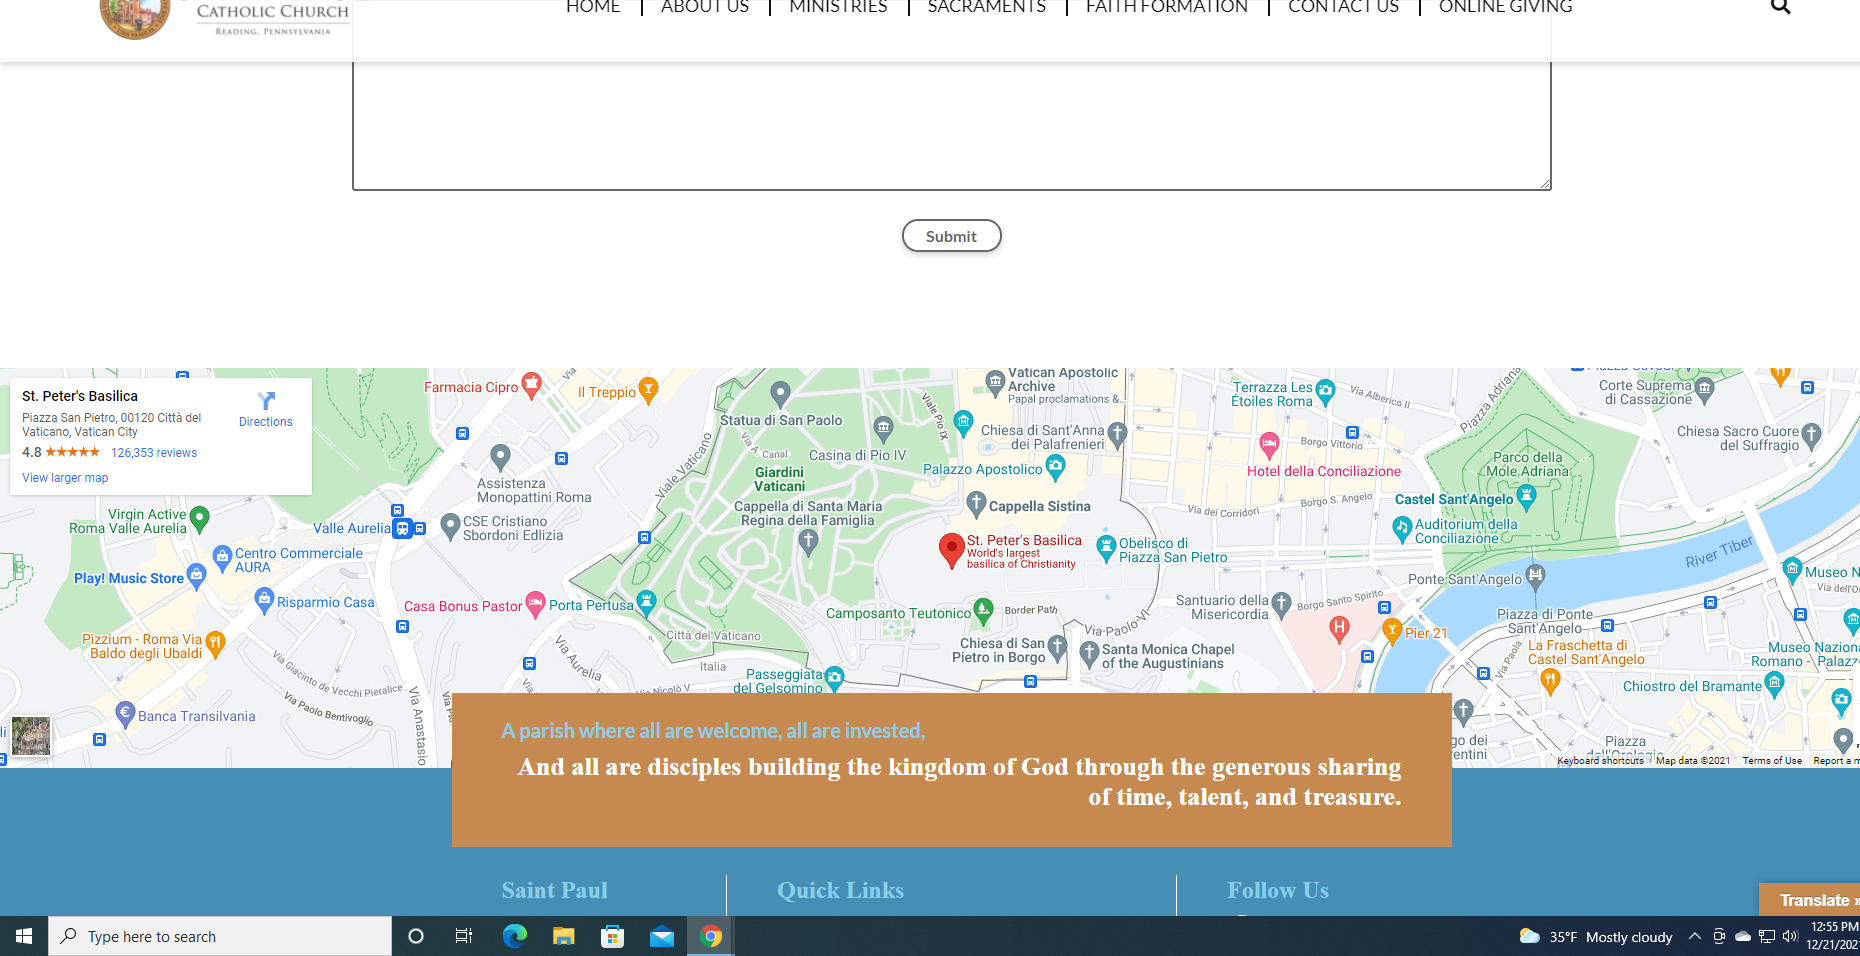Open the Faith Formation menu
This screenshot has height=956, width=1860.
click(x=1166, y=8)
